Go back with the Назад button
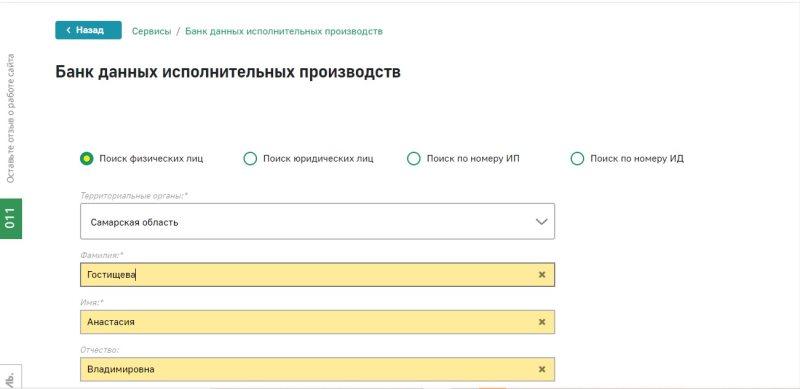Image resolution: width=800 pixels, height=389 pixels. (x=88, y=30)
